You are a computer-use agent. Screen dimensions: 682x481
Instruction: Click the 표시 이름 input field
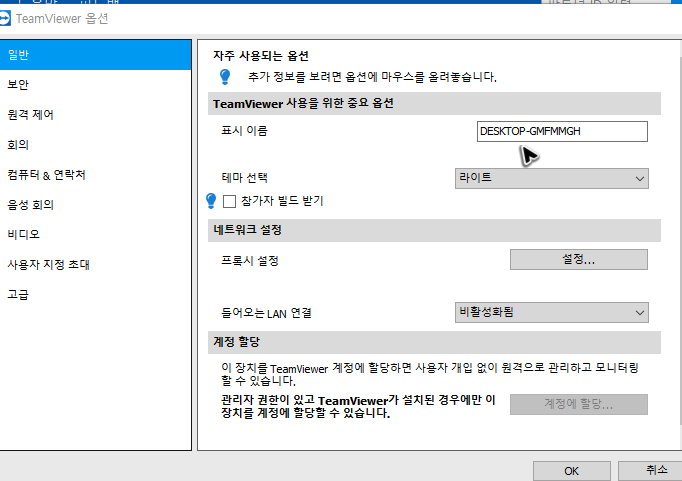click(x=562, y=131)
